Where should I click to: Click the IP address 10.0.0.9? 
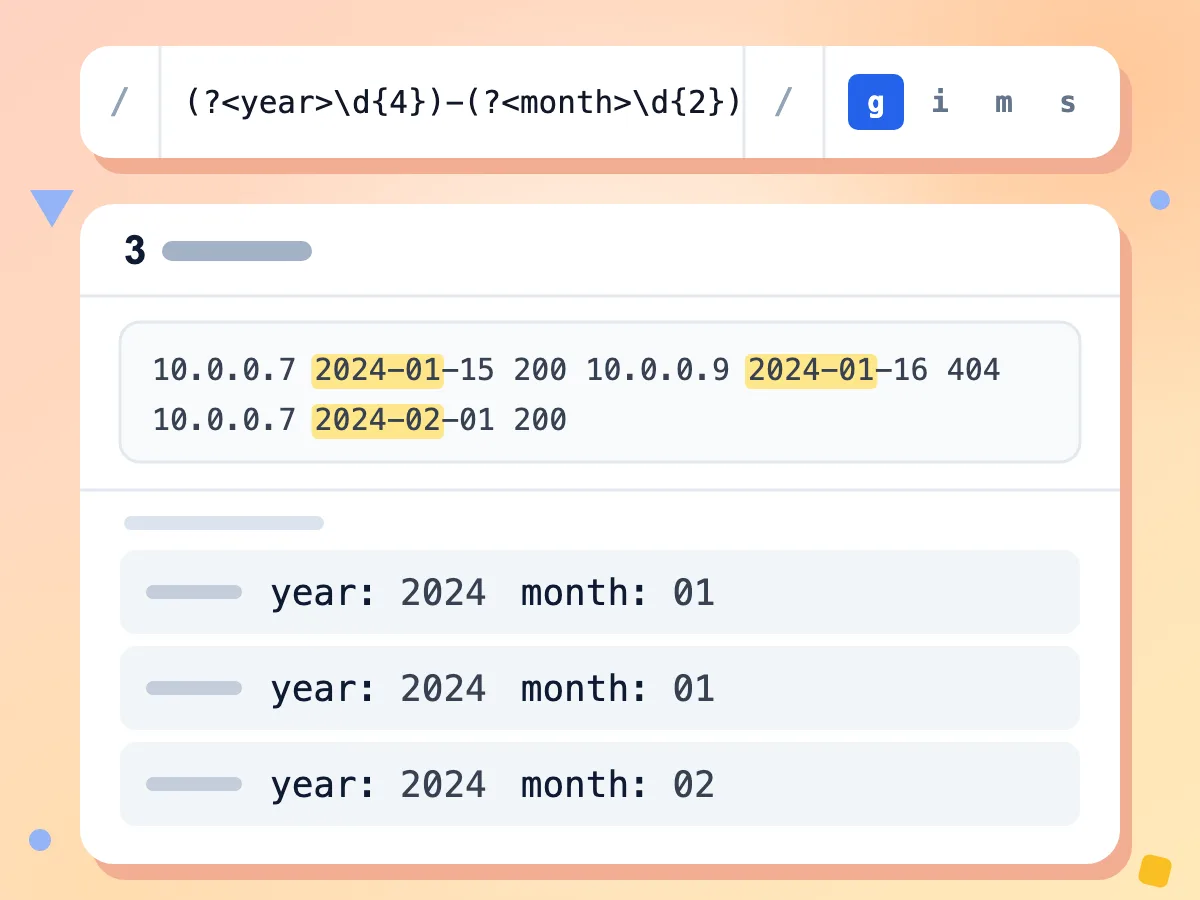(x=658, y=370)
